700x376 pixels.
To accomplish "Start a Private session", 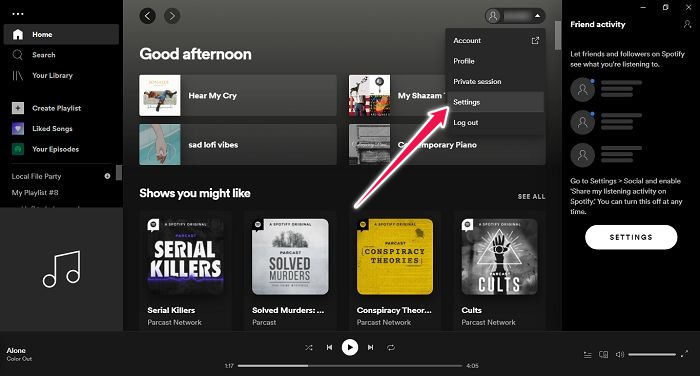I will click(495, 82).
